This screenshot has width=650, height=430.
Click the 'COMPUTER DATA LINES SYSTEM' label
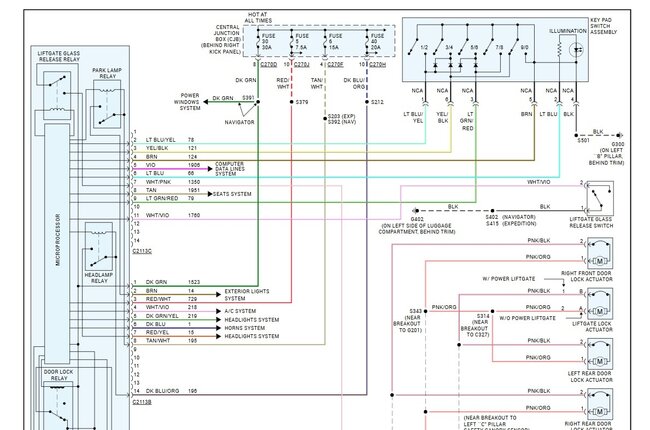(229, 169)
